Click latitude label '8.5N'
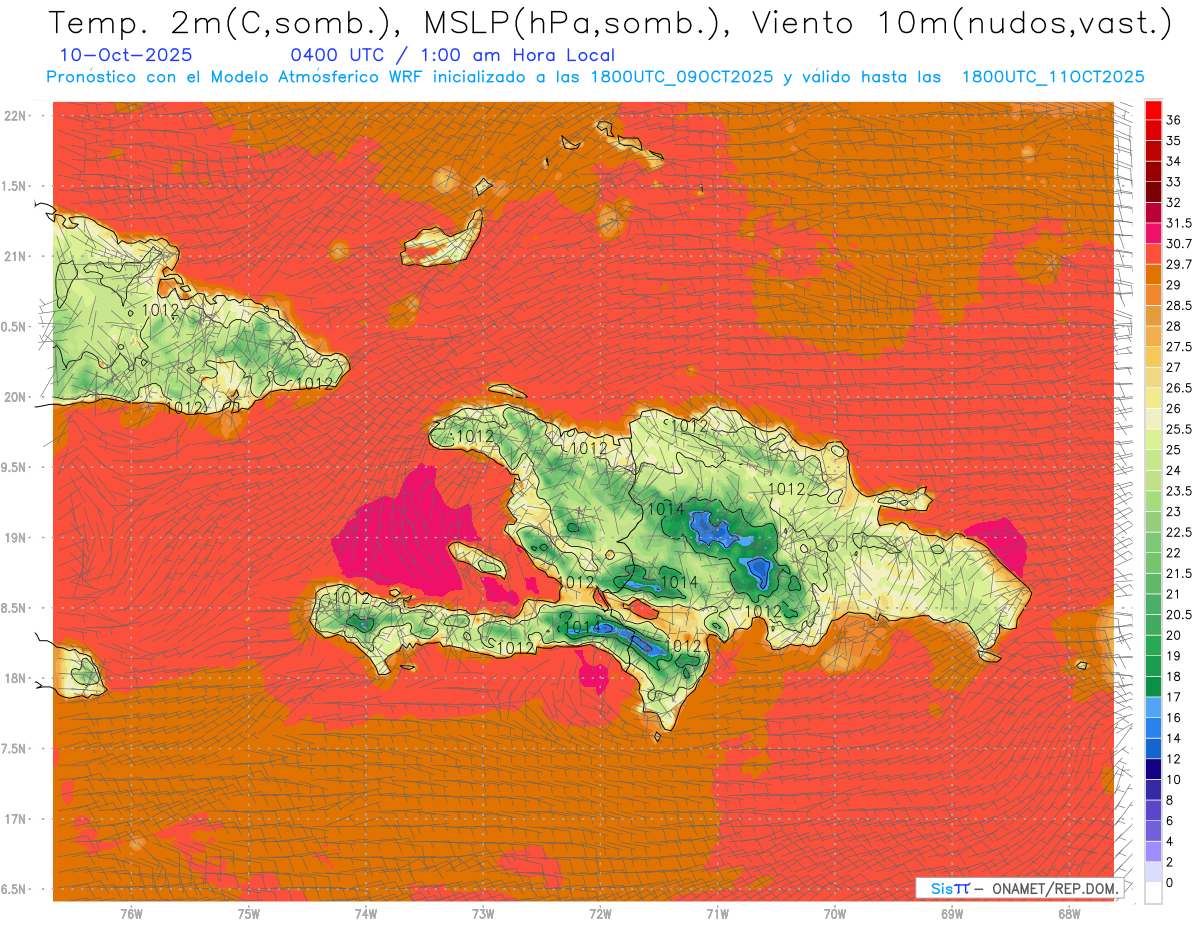 [x=13, y=608]
